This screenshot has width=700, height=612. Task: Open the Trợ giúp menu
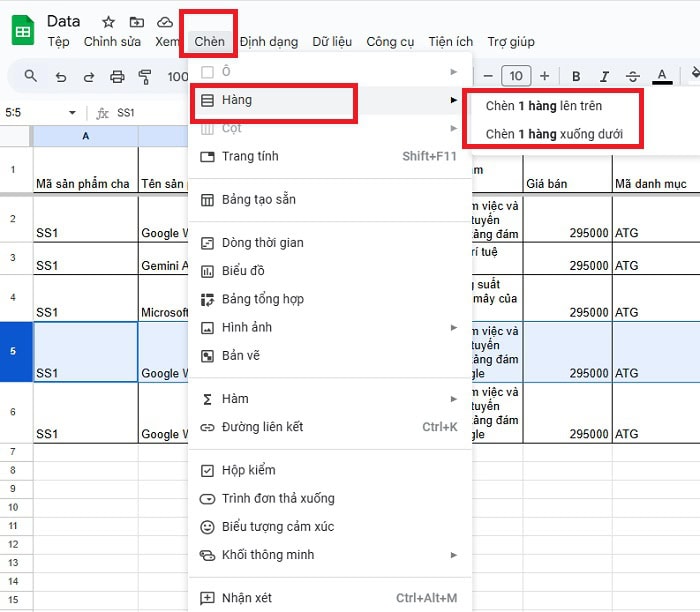(511, 42)
